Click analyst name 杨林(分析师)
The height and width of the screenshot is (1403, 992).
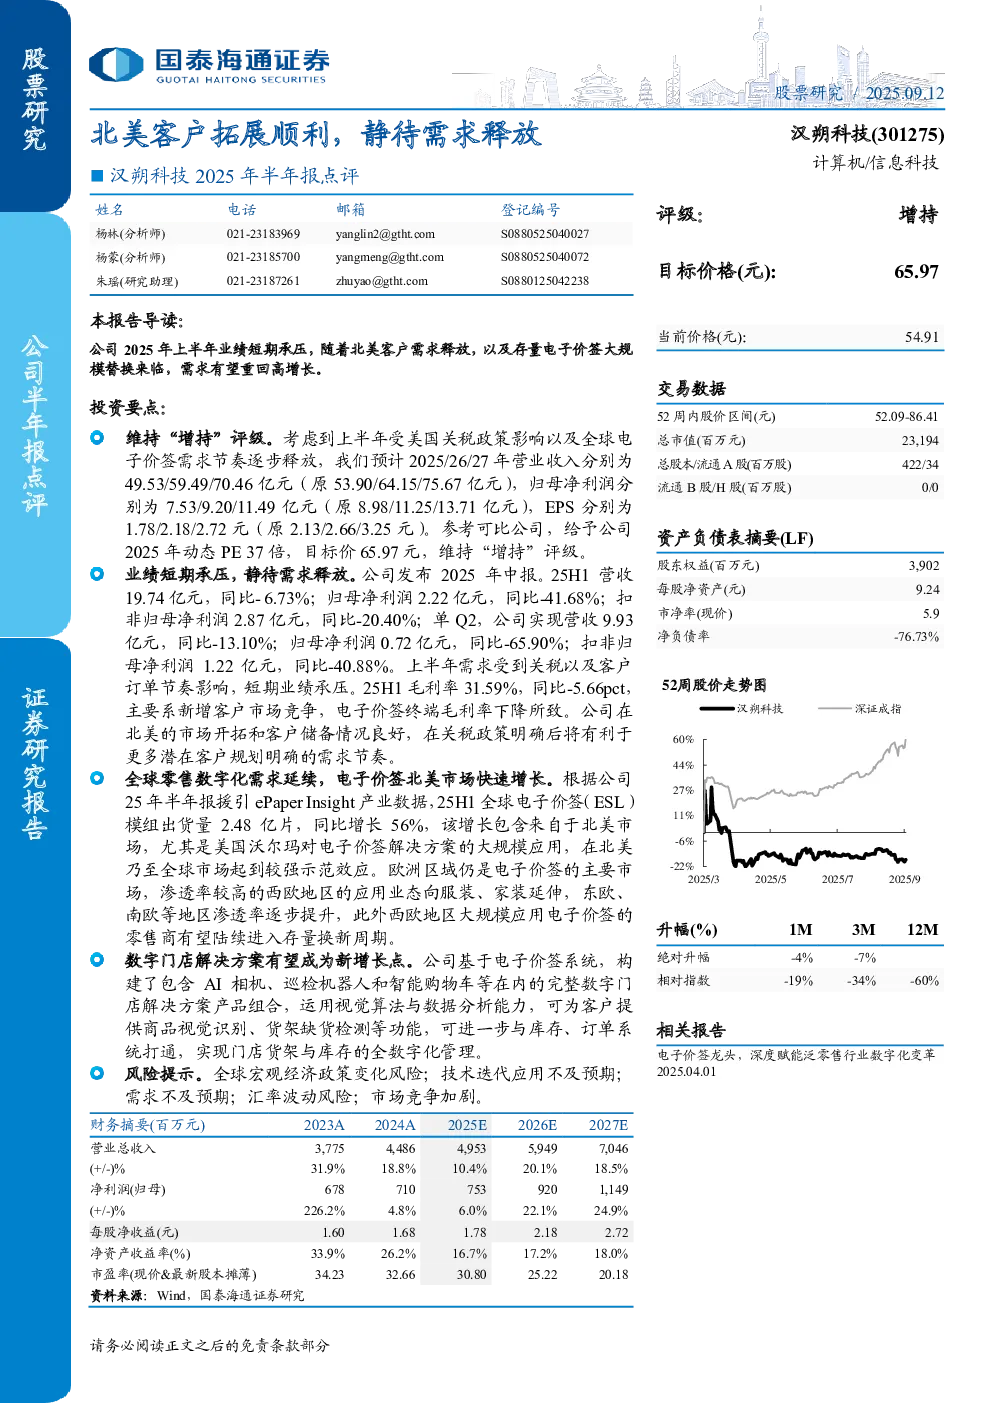click(x=130, y=234)
